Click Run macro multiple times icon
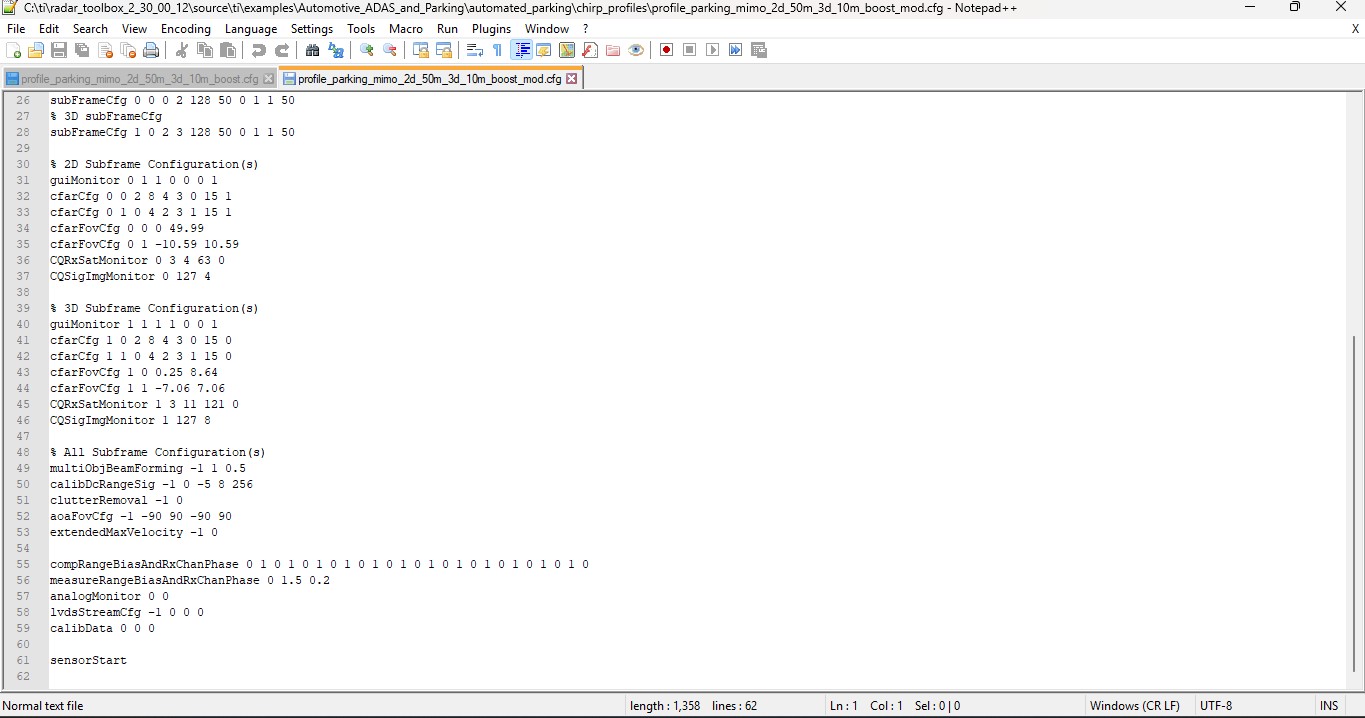The height and width of the screenshot is (718, 1365). click(736, 50)
